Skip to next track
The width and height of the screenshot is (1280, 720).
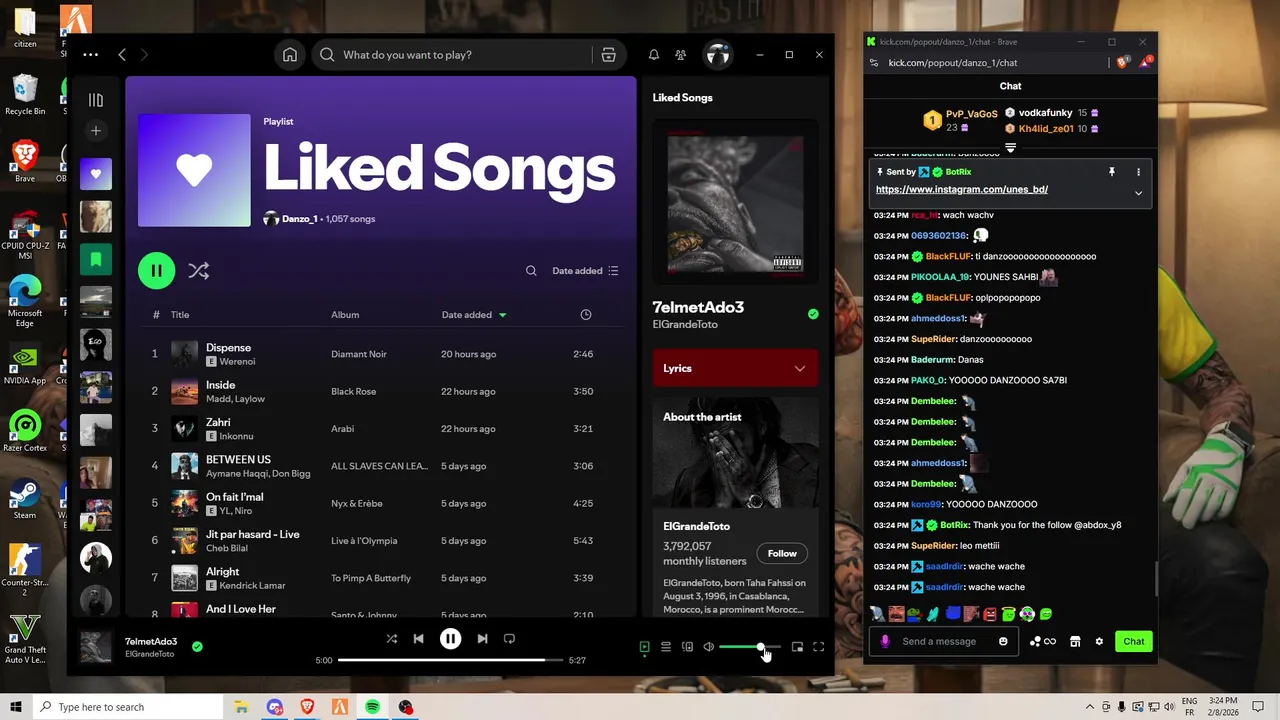coord(482,639)
